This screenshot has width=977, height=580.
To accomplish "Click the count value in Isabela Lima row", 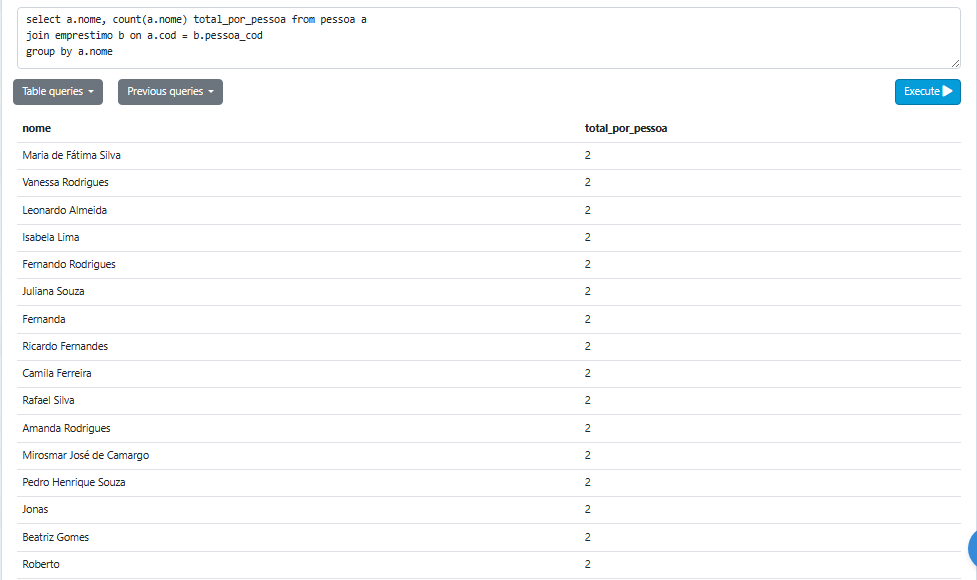I will point(588,237).
